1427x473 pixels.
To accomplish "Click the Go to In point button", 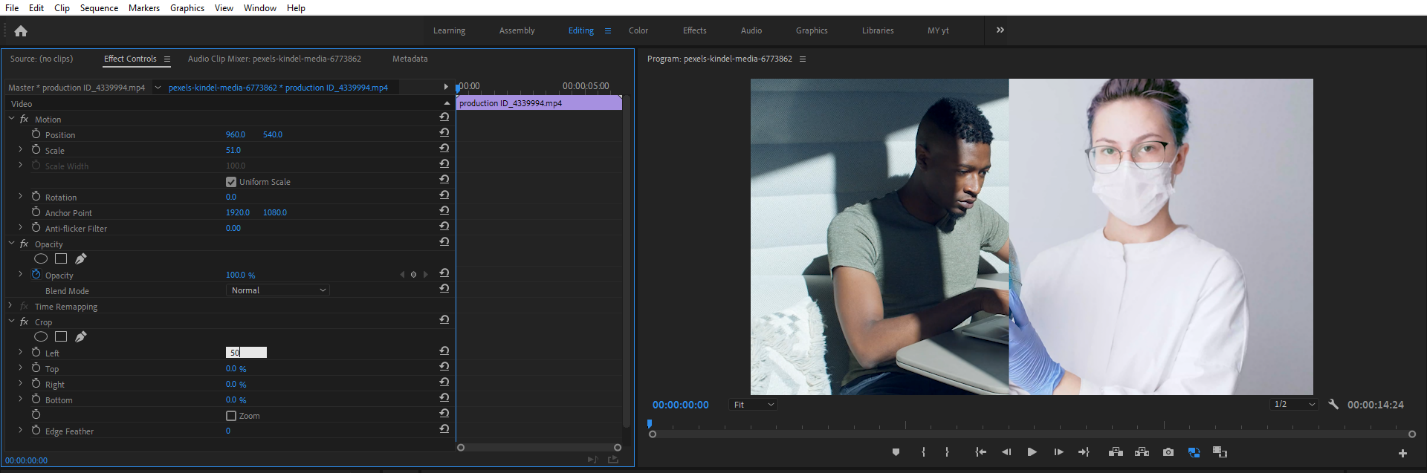I will (x=981, y=452).
